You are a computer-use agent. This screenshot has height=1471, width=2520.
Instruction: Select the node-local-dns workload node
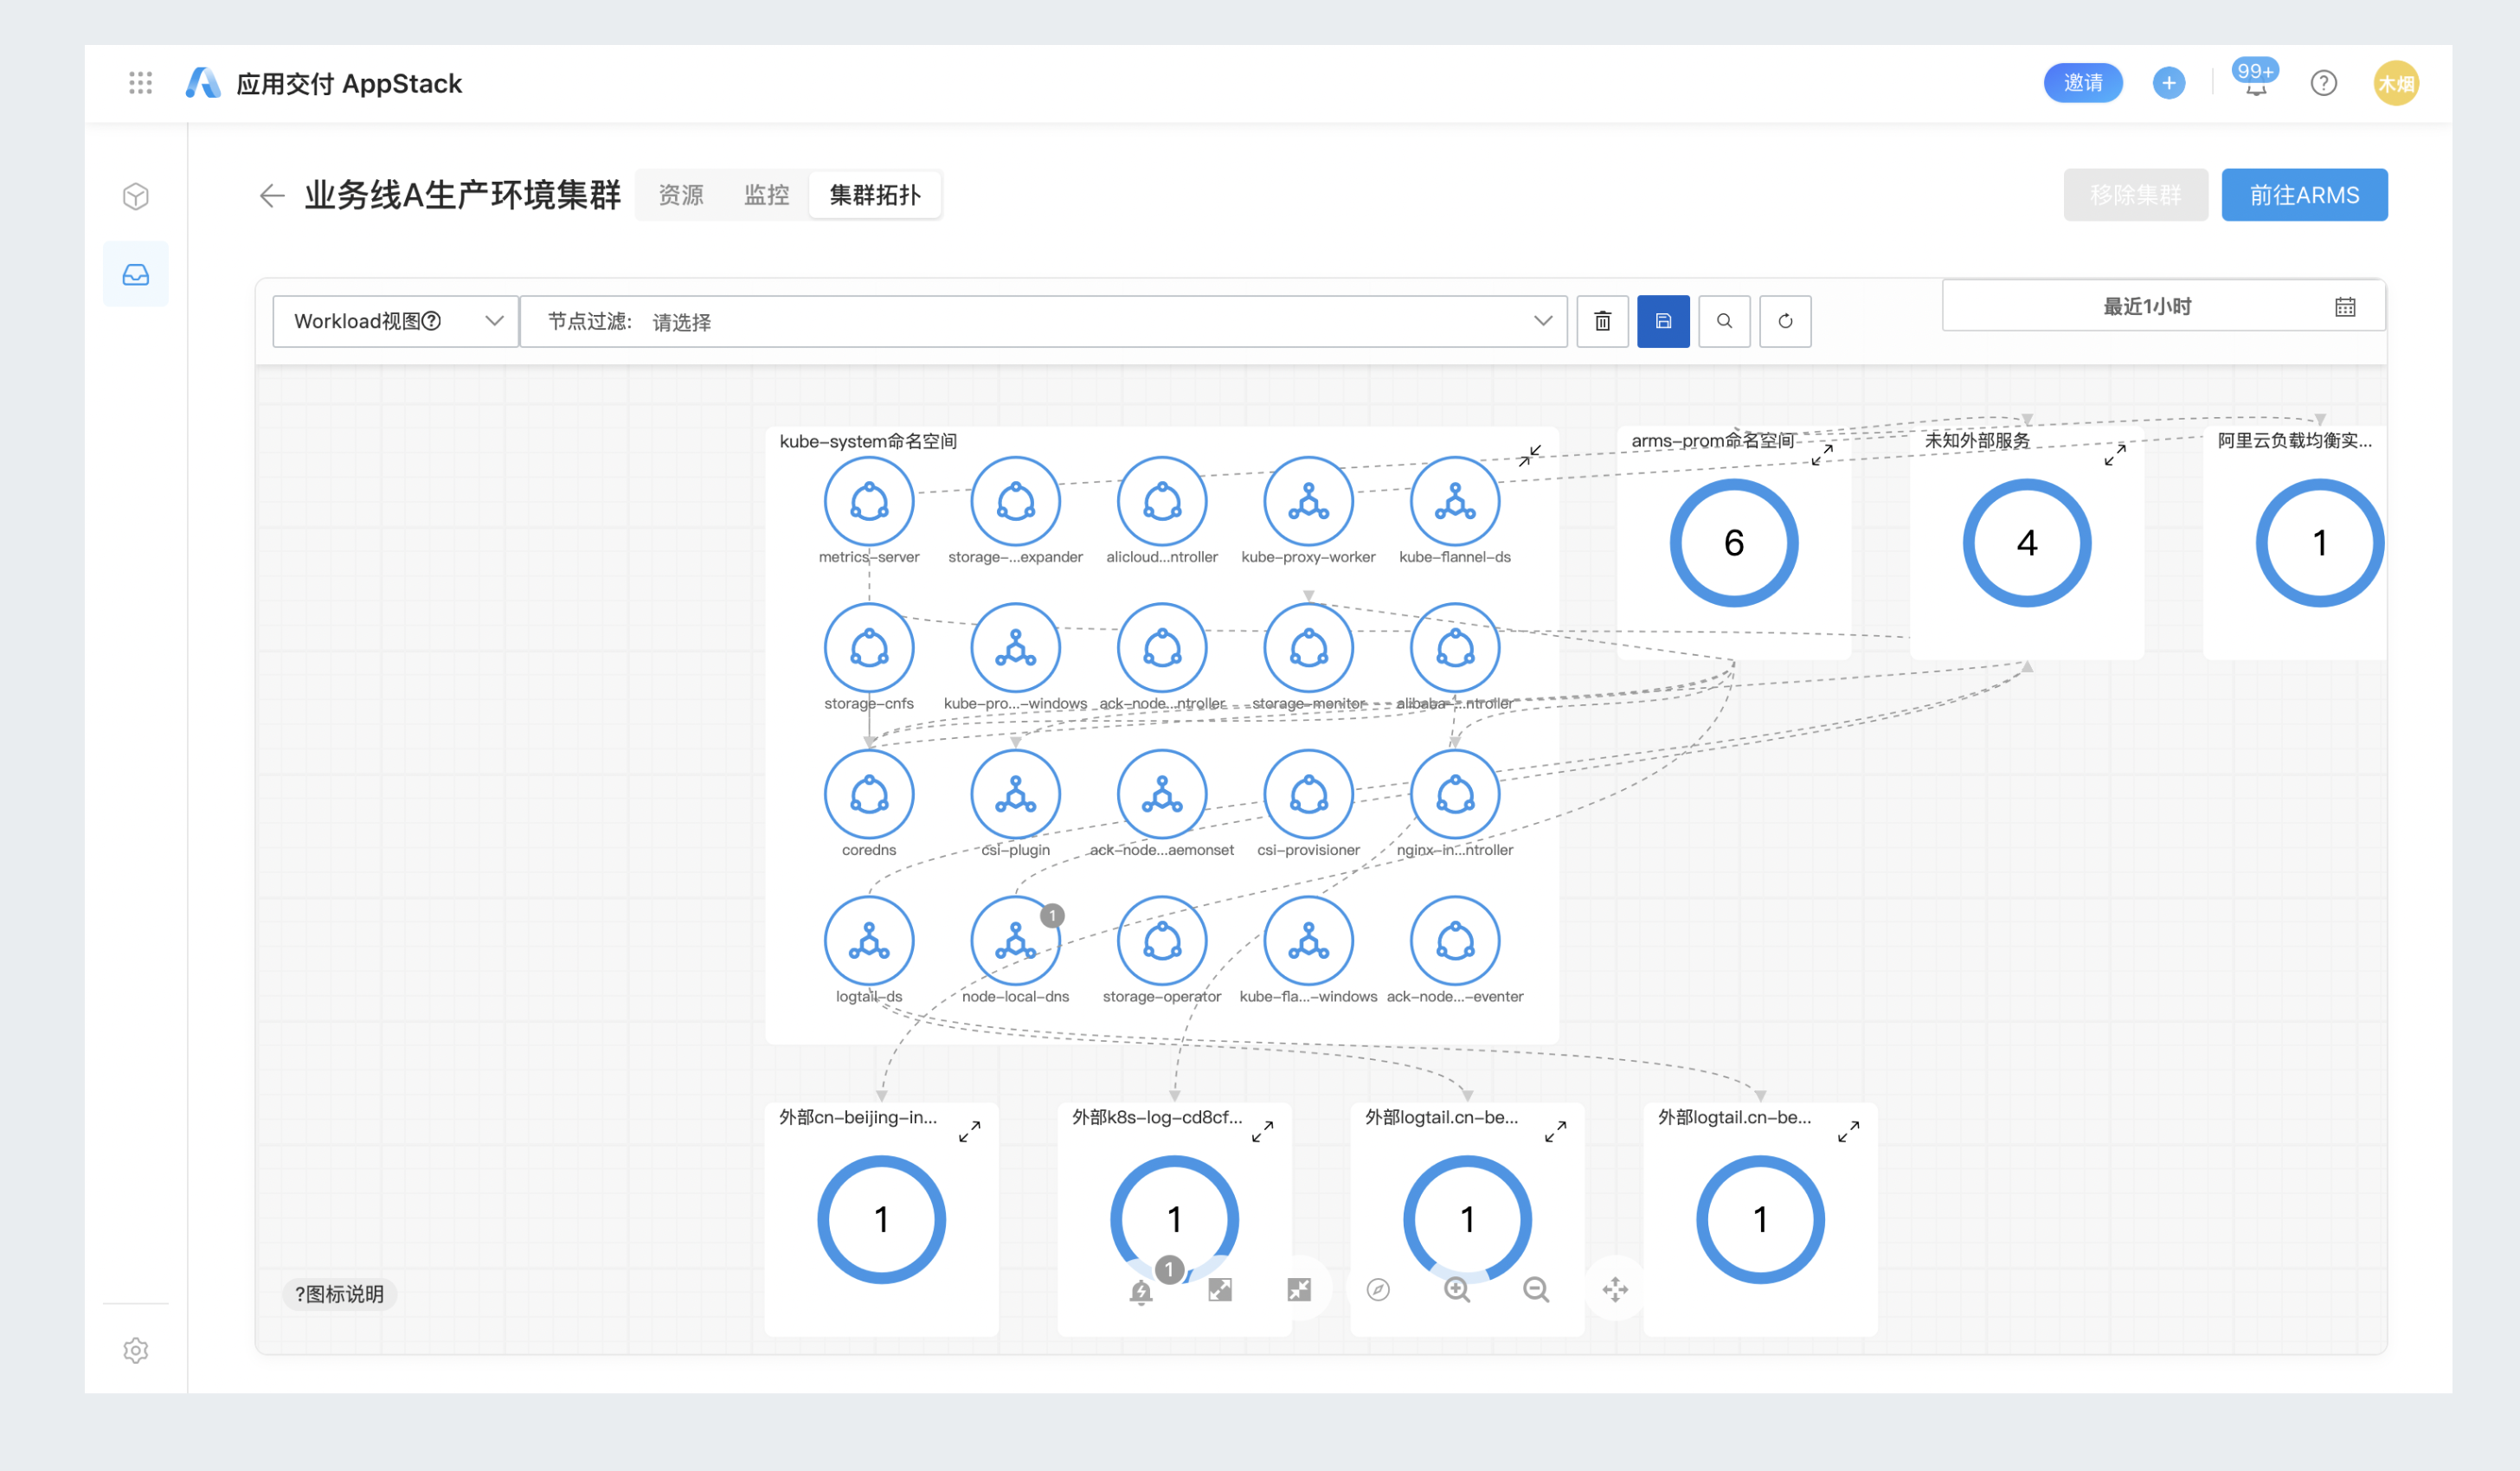click(x=1016, y=941)
